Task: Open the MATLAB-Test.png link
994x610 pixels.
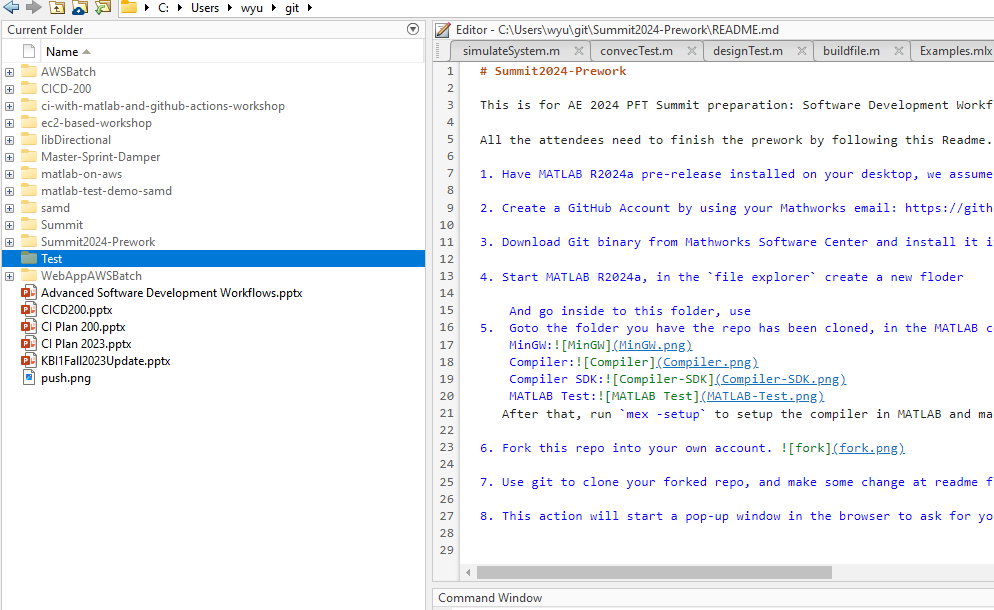Action: [762, 396]
